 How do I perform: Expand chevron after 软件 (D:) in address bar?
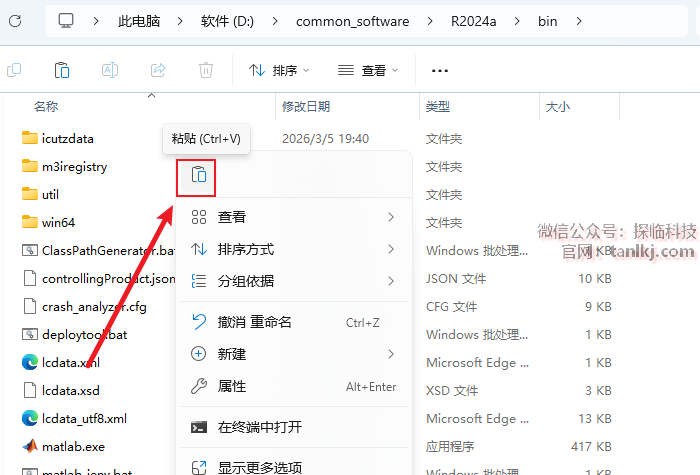(x=275, y=21)
